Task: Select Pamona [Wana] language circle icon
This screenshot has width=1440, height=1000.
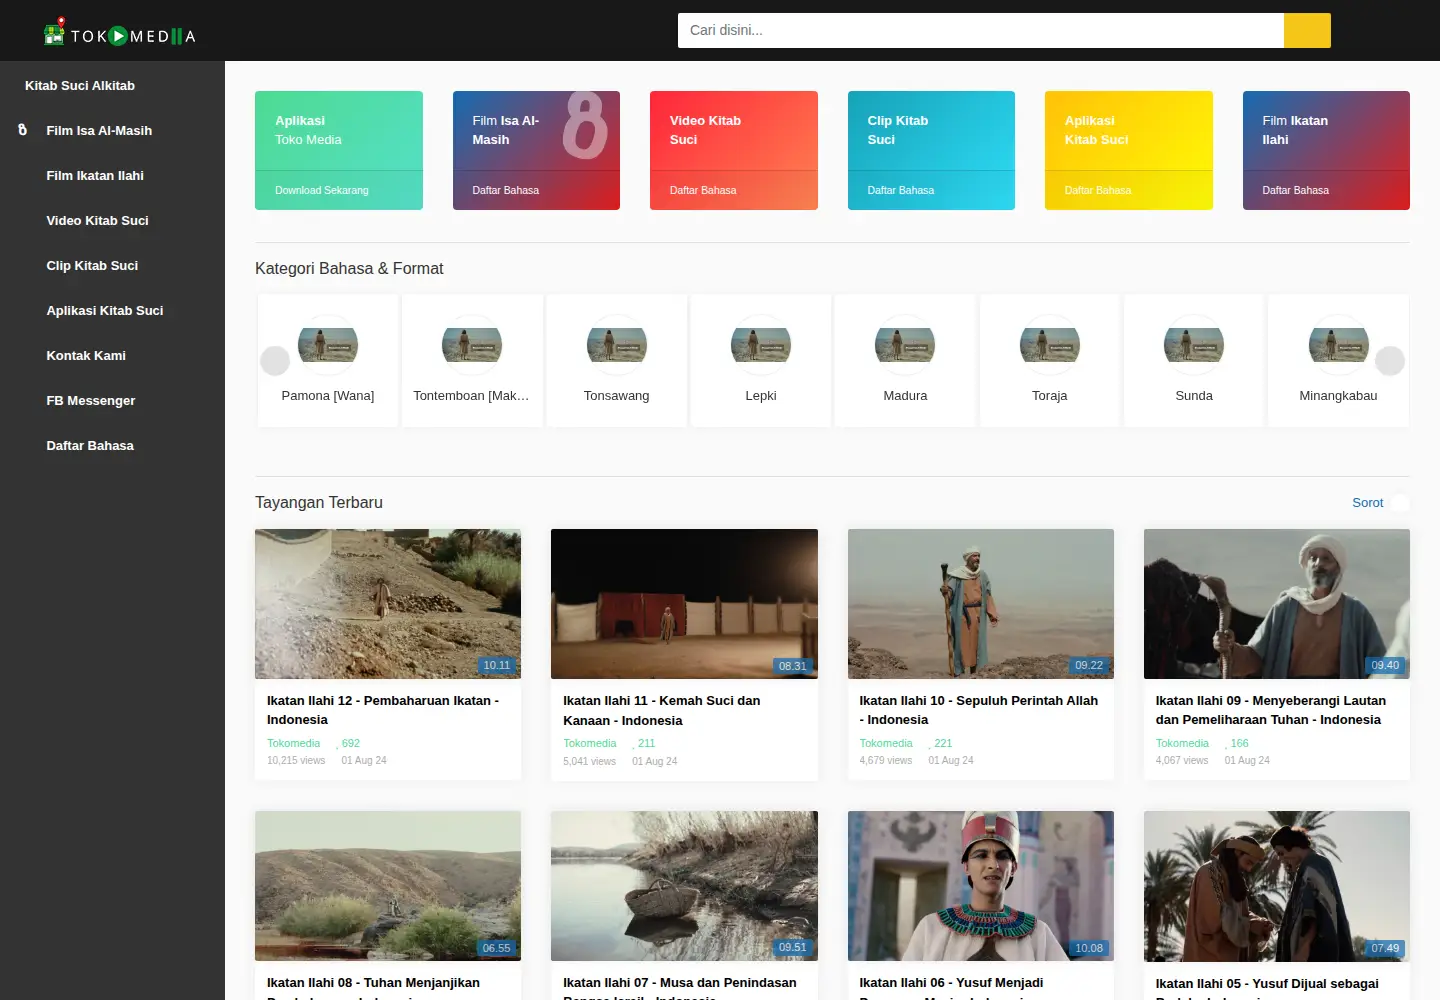Action: pyautogui.click(x=328, y=345)
